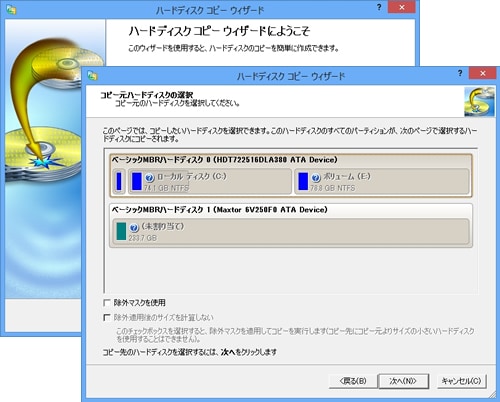
Task: Click the blue color block of Local Disk (C:)
Action: point(137,181)
